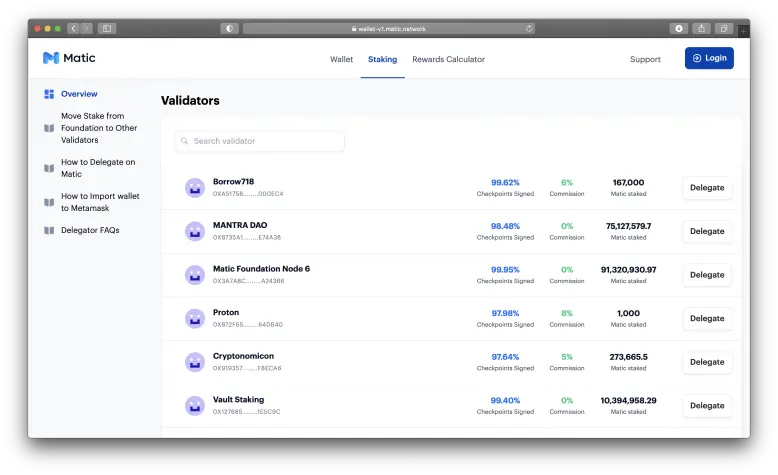Click the 99.95% checkpoints signed value
The height and width of the screenshot is (475, 778).
pos(505,270)
